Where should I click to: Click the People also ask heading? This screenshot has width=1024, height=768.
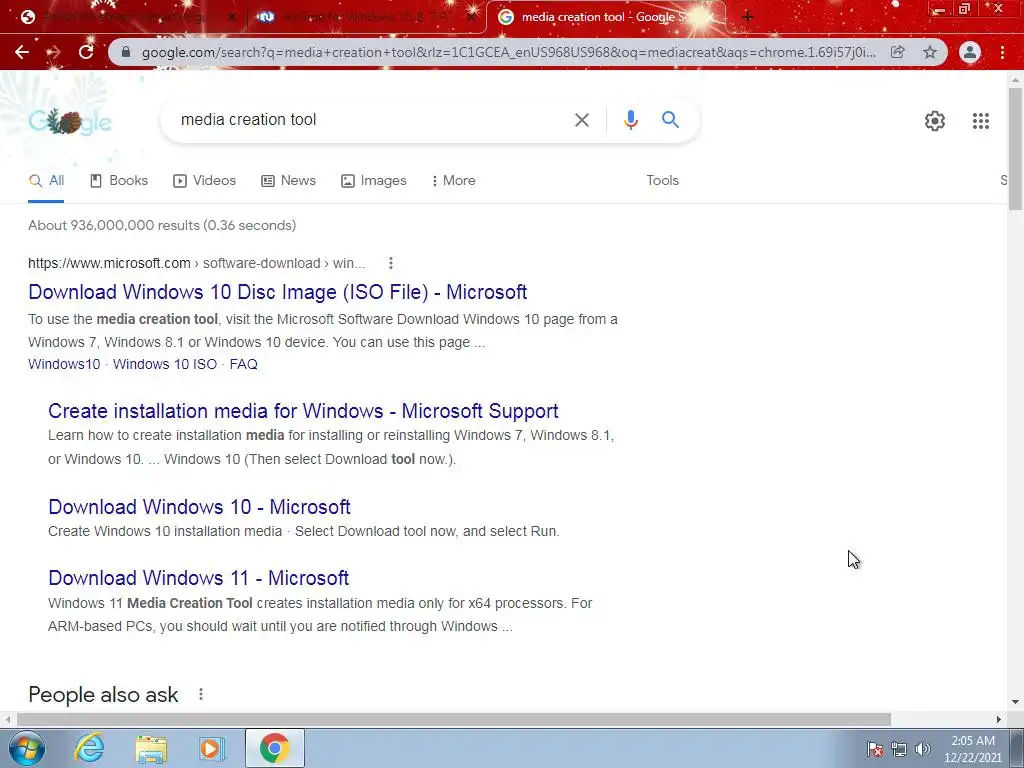tap(103, 695)
